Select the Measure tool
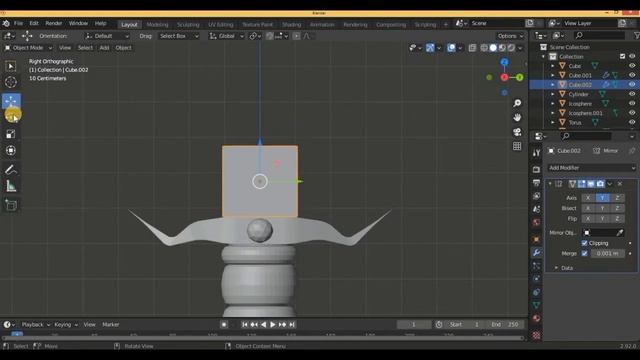 click(x=11, y=187)
